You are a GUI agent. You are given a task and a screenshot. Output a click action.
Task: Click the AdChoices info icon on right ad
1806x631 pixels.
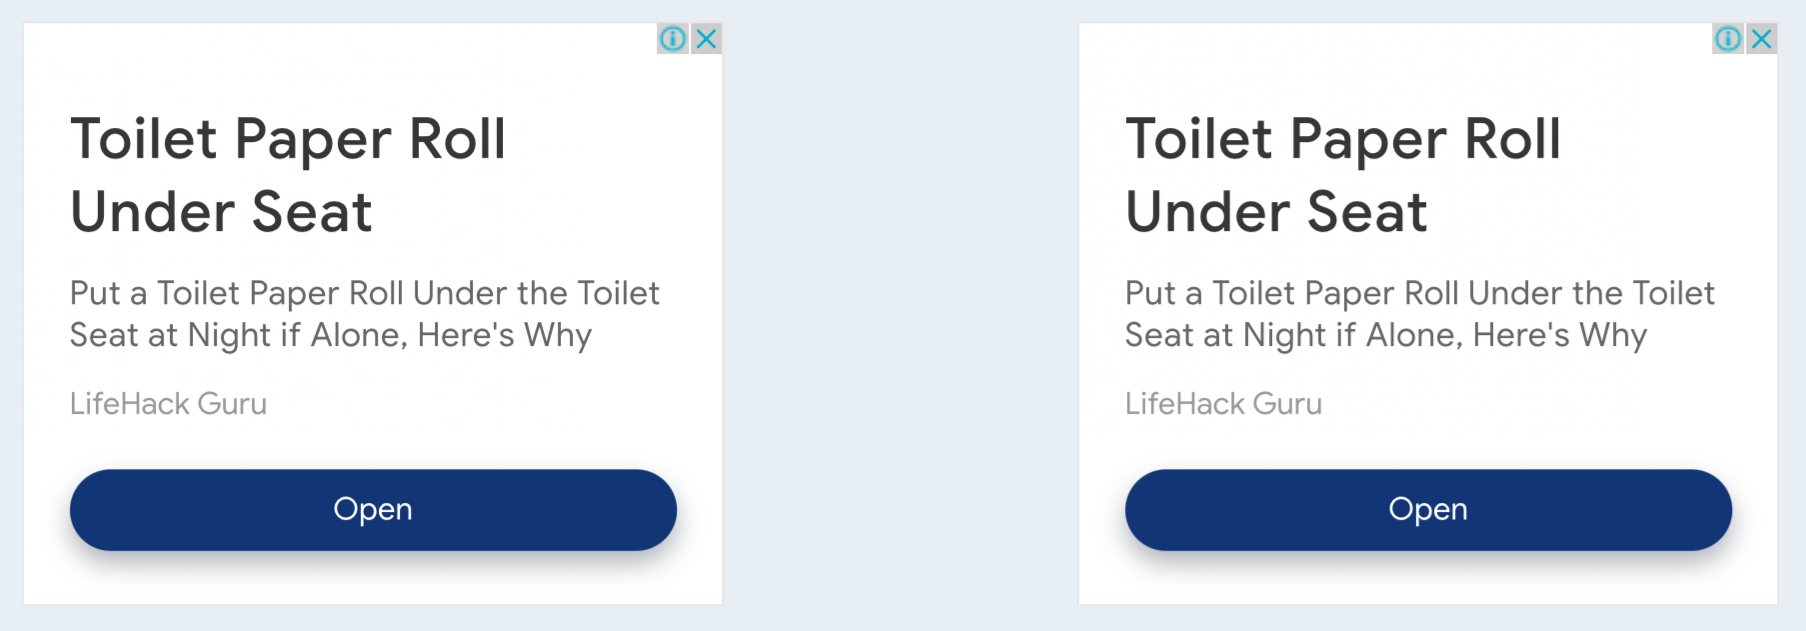pyautogui.click(x=1728, y=39)
